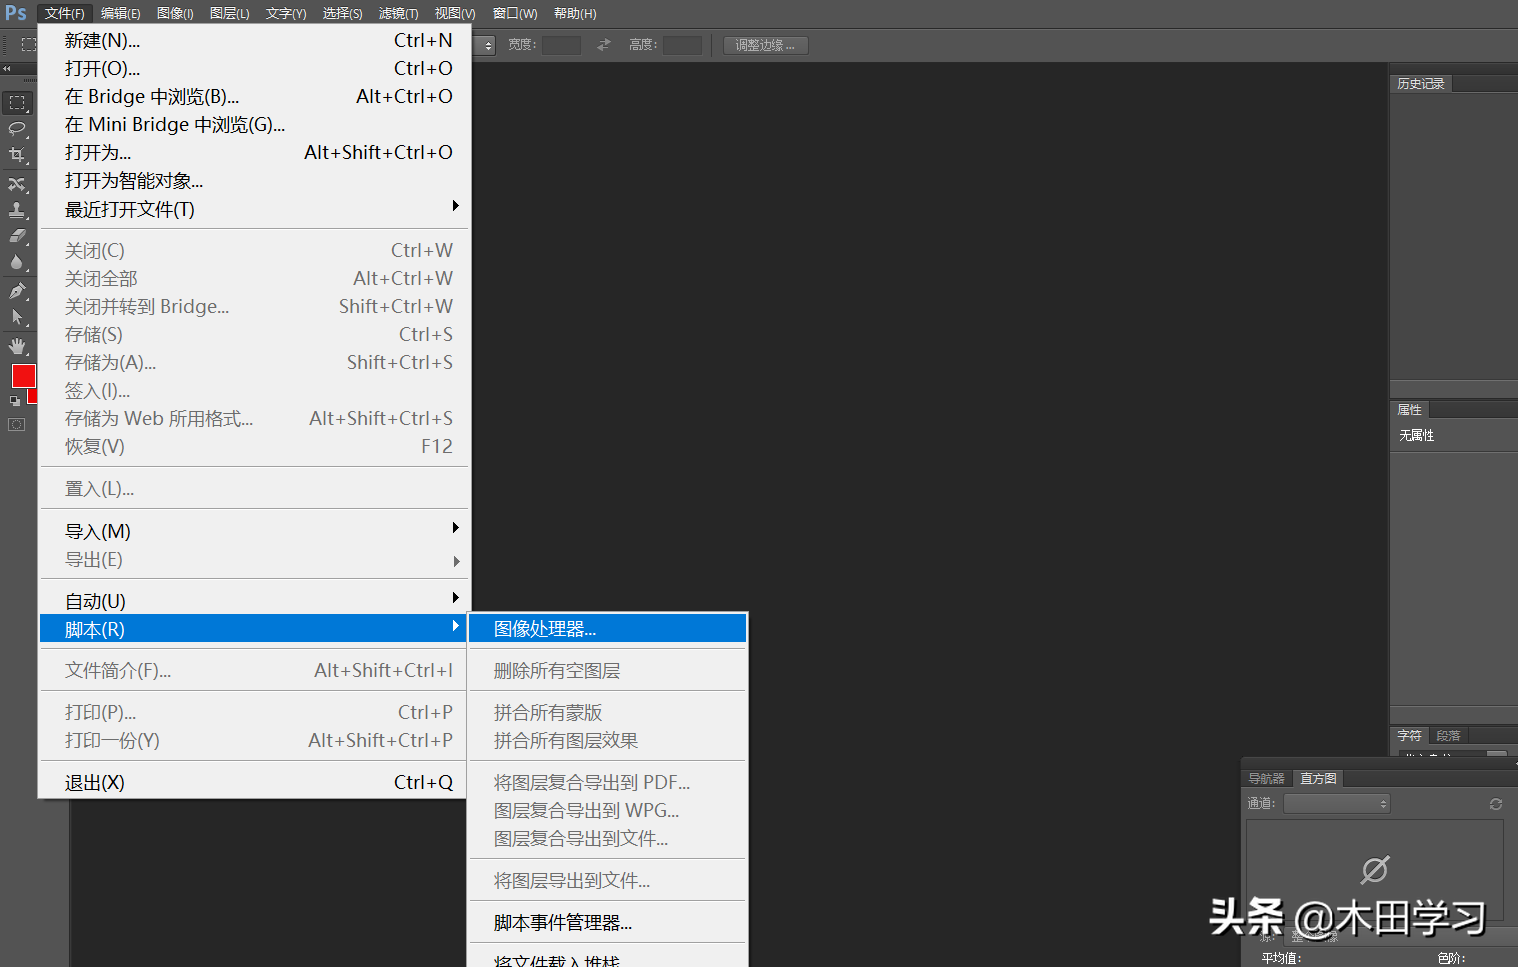The width and height of the screenshot is (1518, 967).
Task: Reset to default foreground/background colors icon
Action: tap(15, 400)
